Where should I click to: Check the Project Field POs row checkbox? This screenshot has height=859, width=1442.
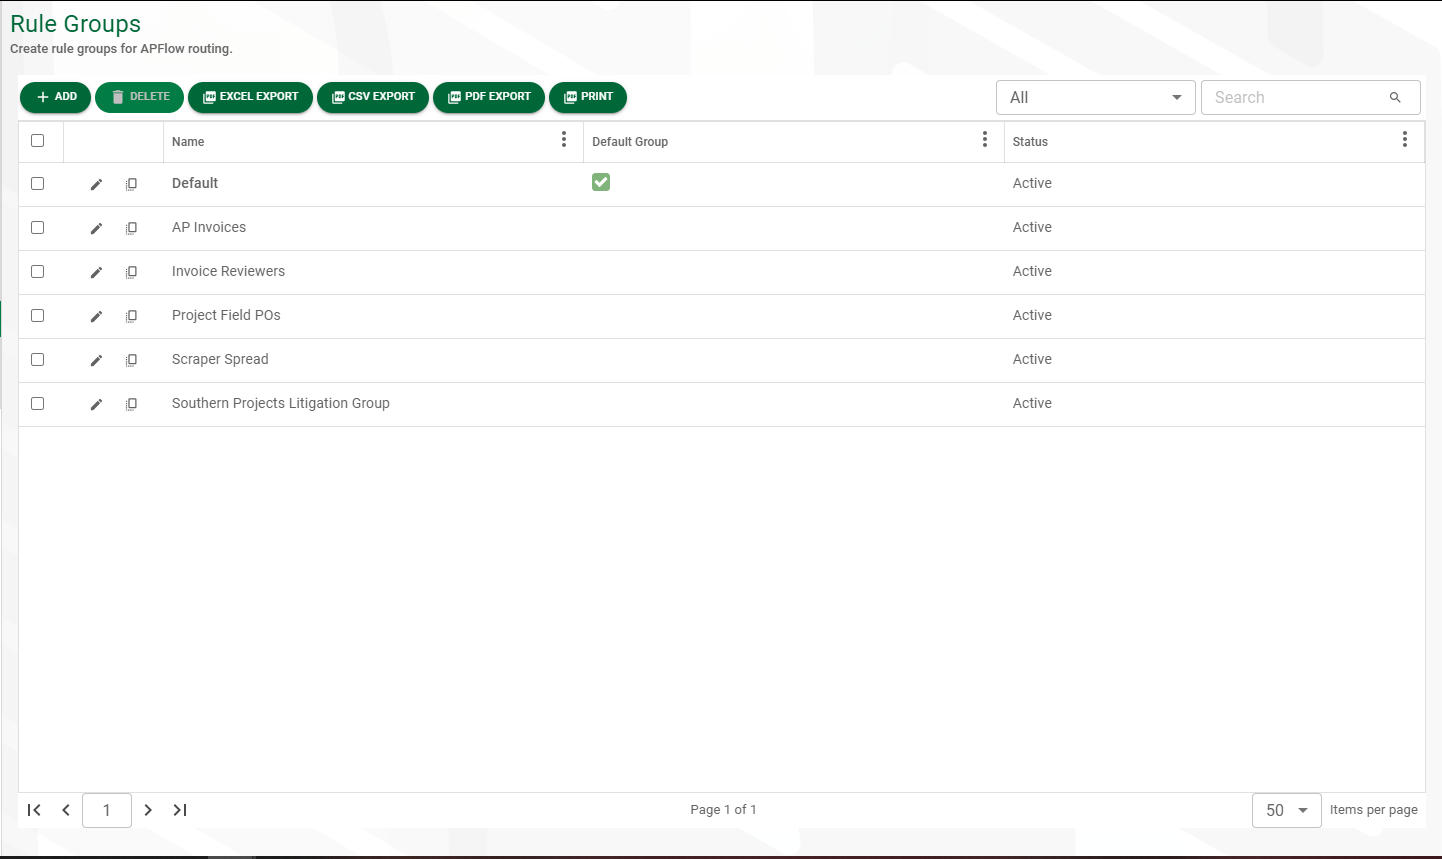[x=38, y=315]
